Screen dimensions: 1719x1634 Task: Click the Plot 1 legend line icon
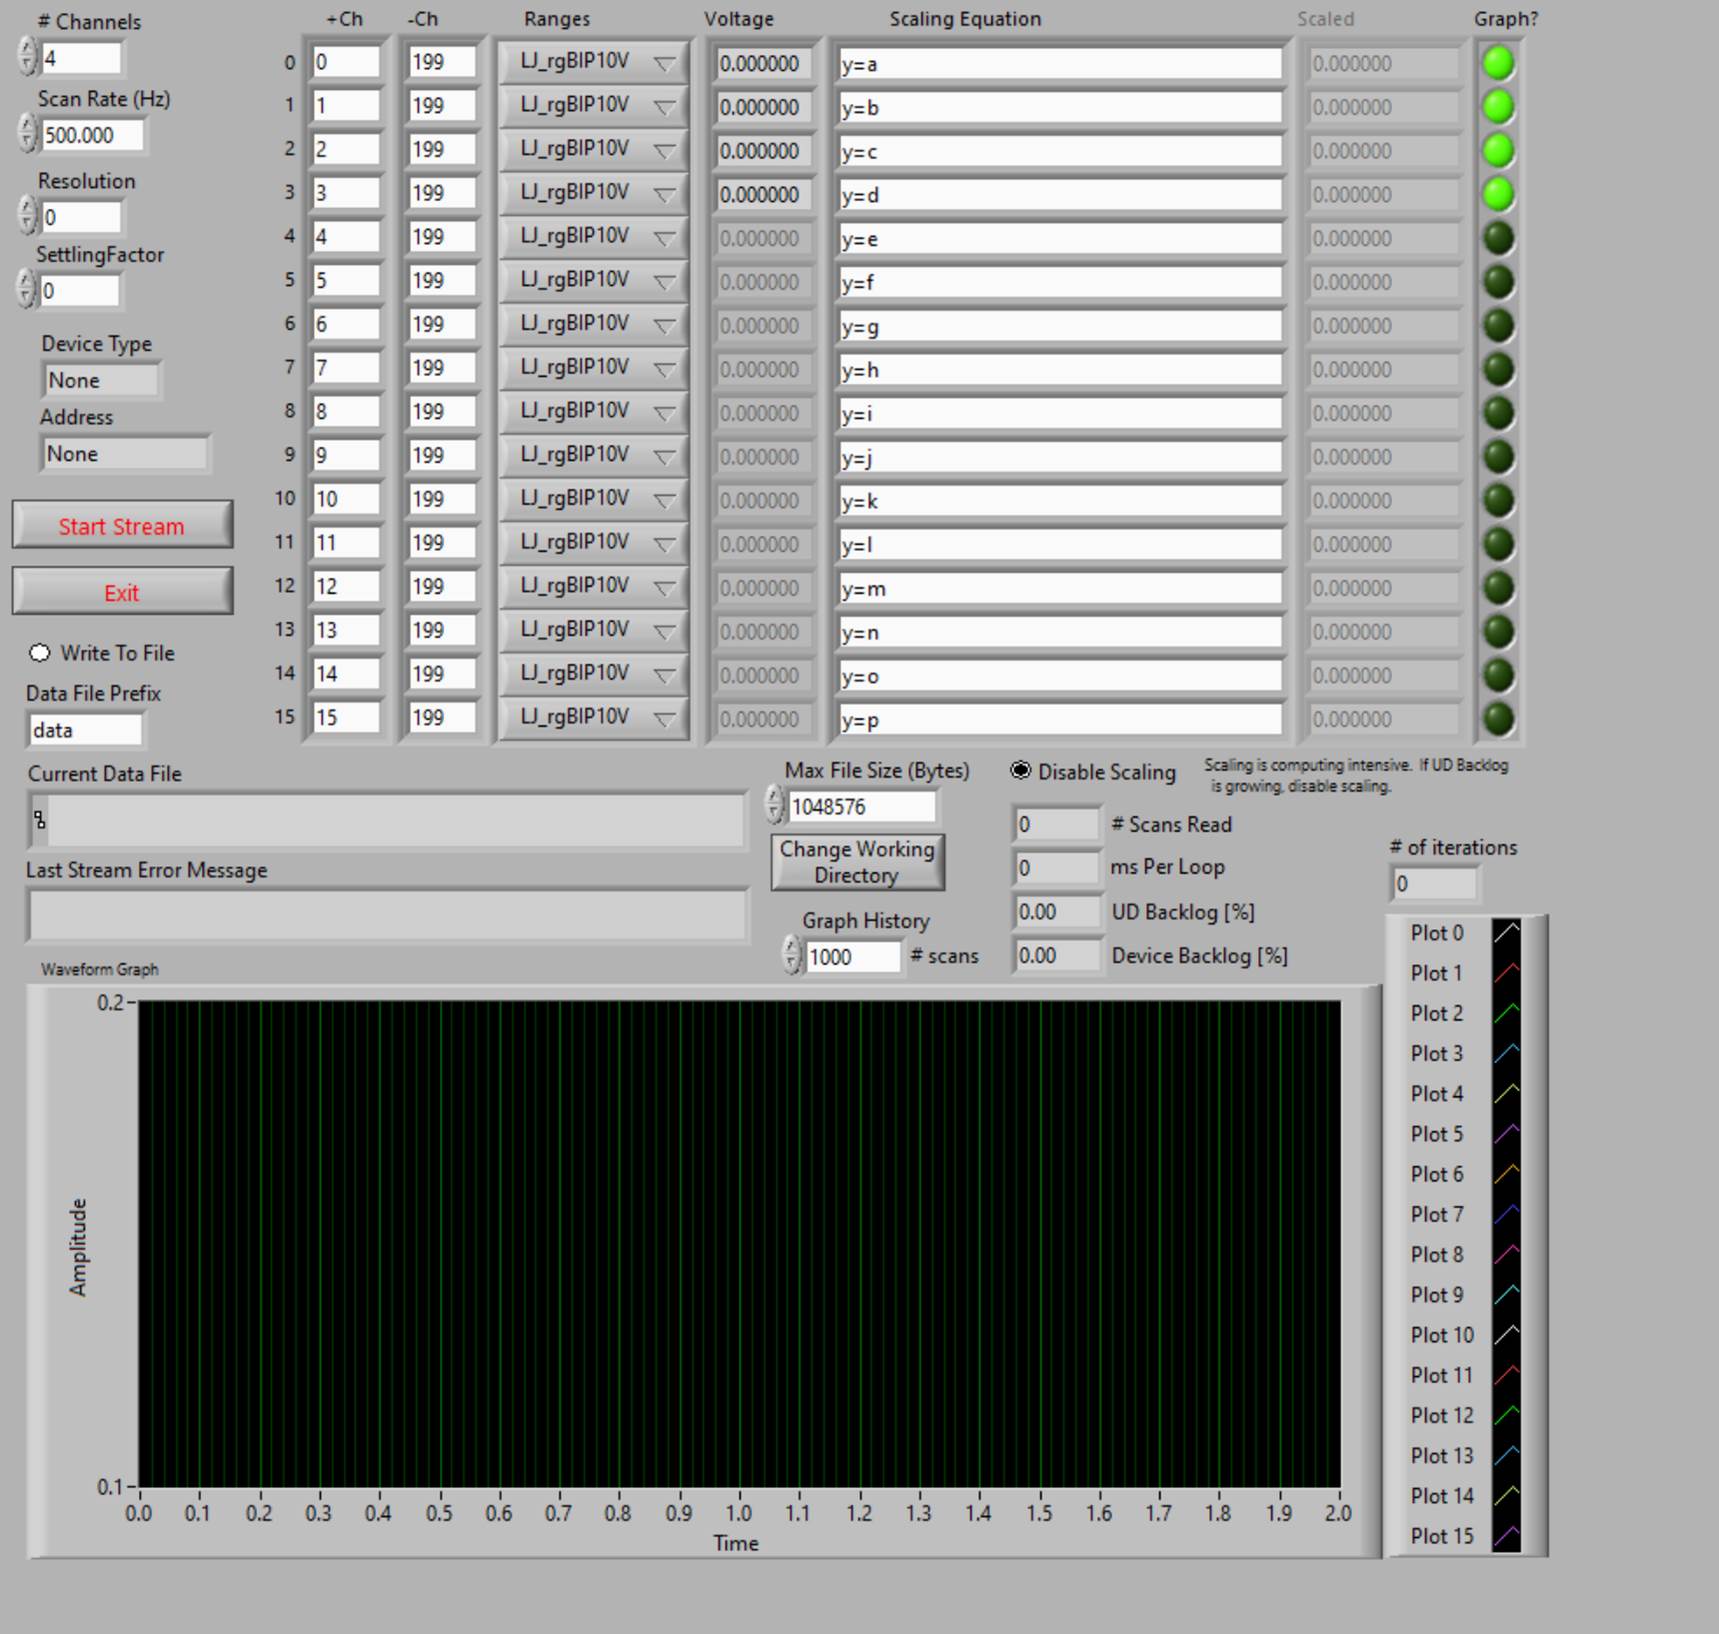[1506, 972]
